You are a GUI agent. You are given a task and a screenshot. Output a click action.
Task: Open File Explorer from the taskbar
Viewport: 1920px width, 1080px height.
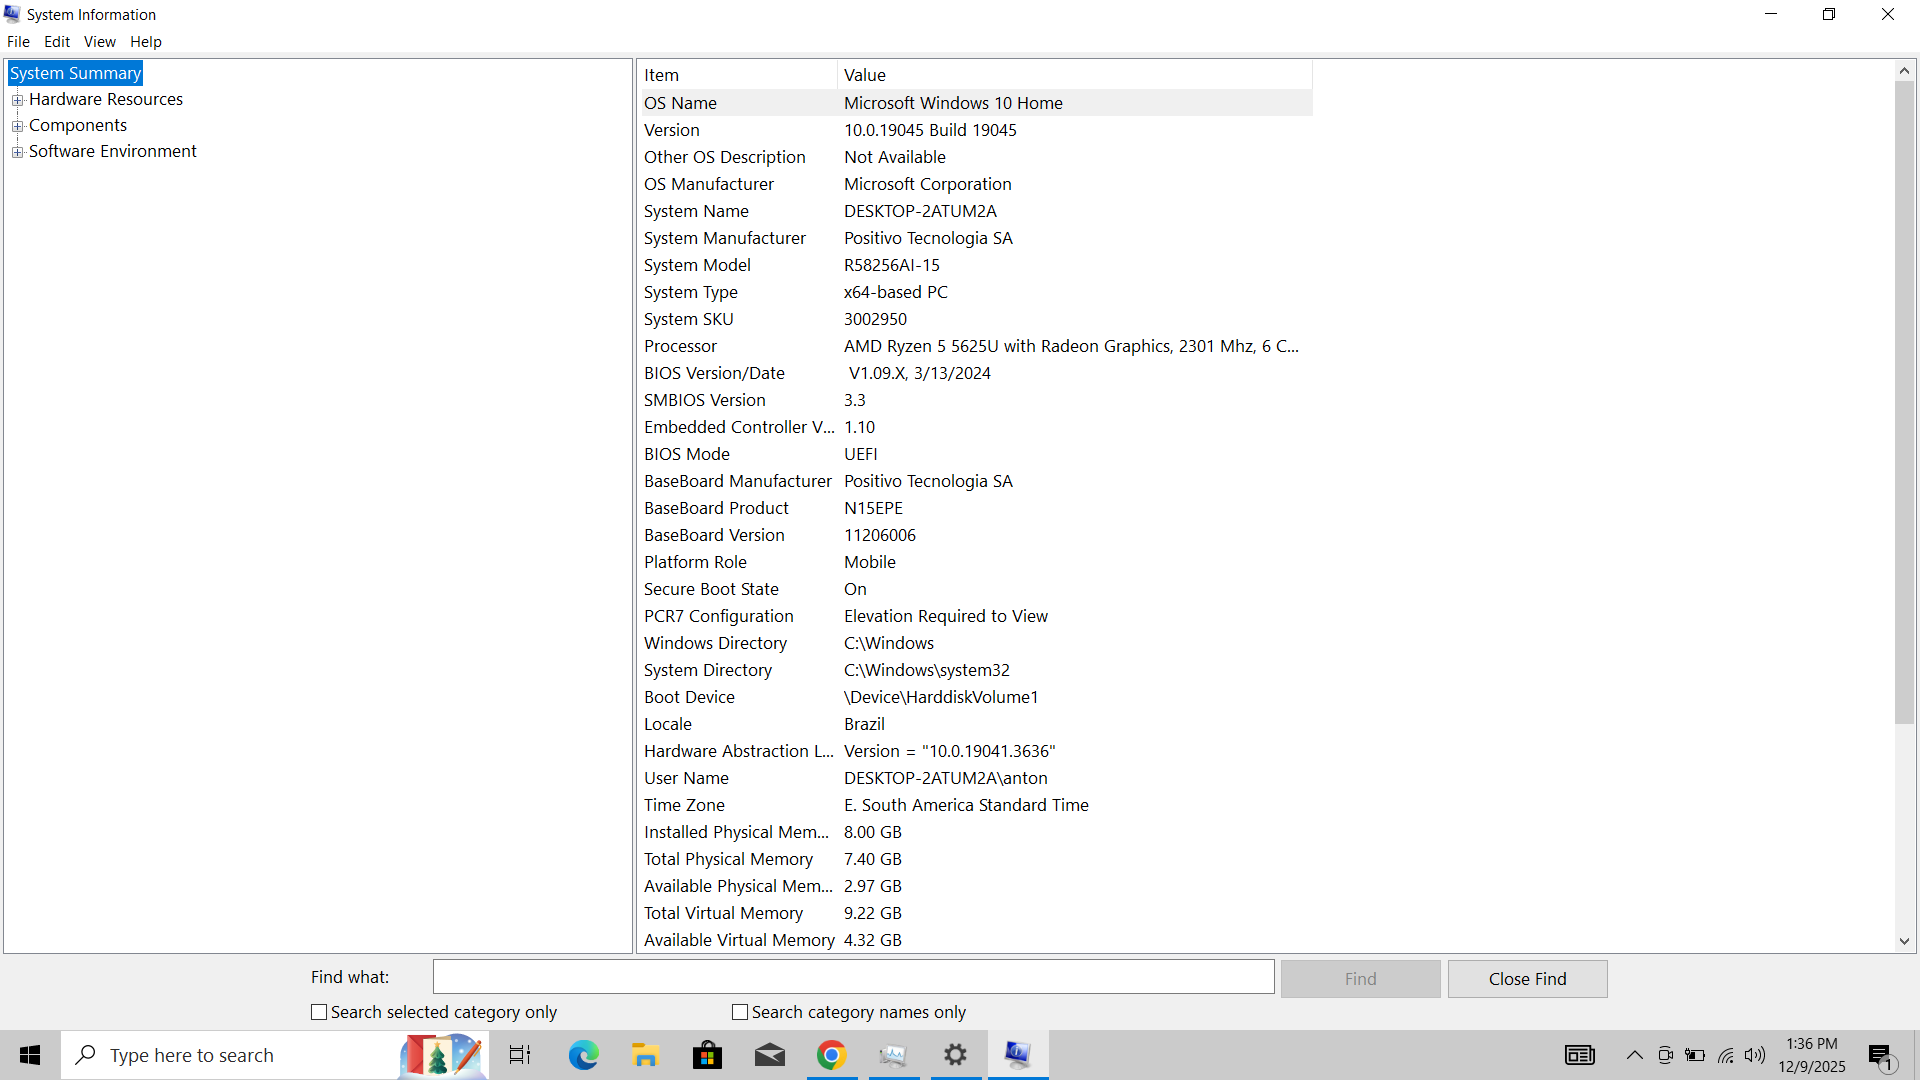645,1055
